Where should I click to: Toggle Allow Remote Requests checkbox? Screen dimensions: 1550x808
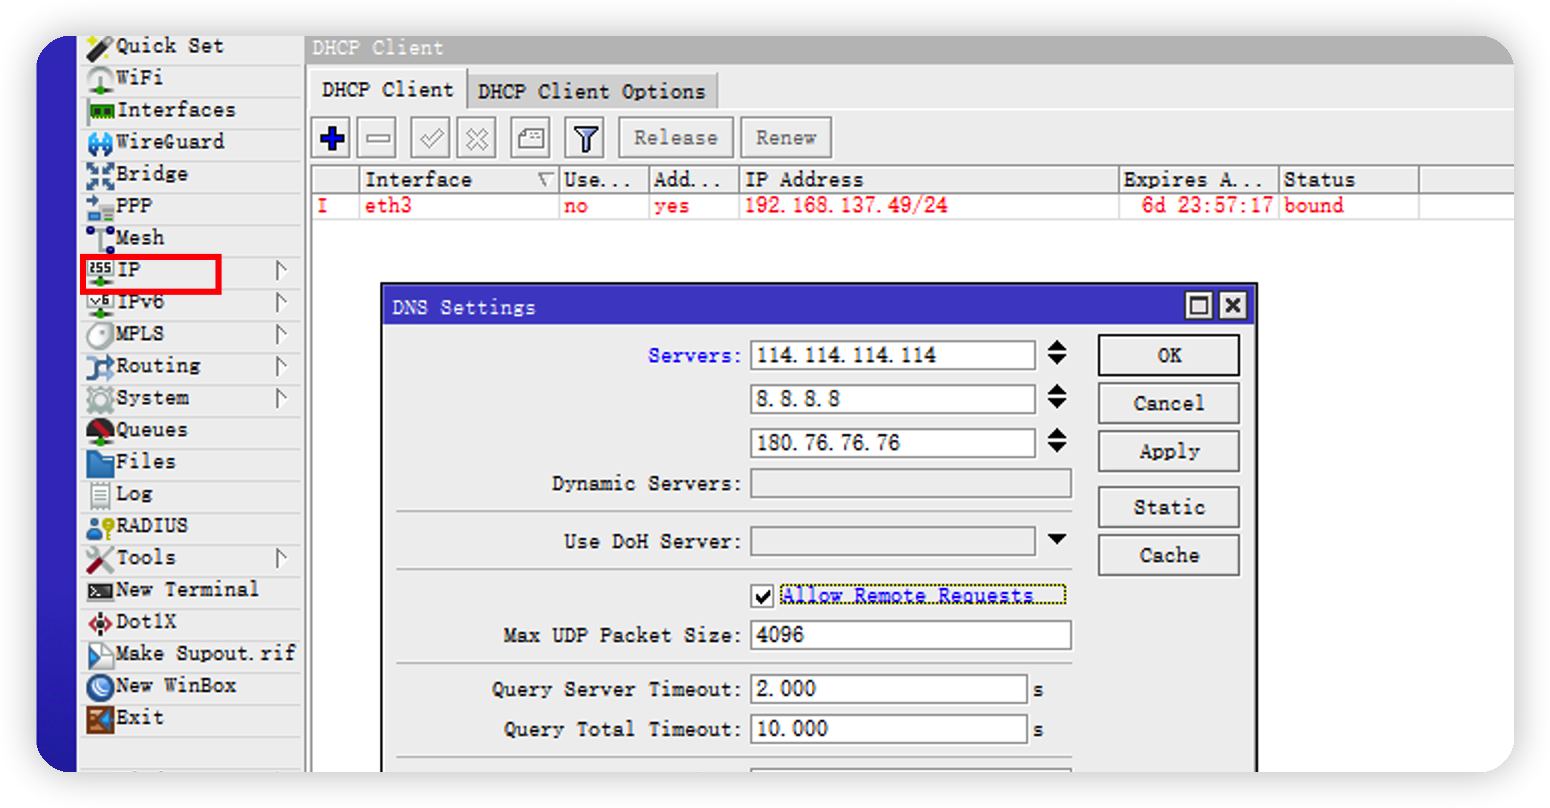click(762, 597)
